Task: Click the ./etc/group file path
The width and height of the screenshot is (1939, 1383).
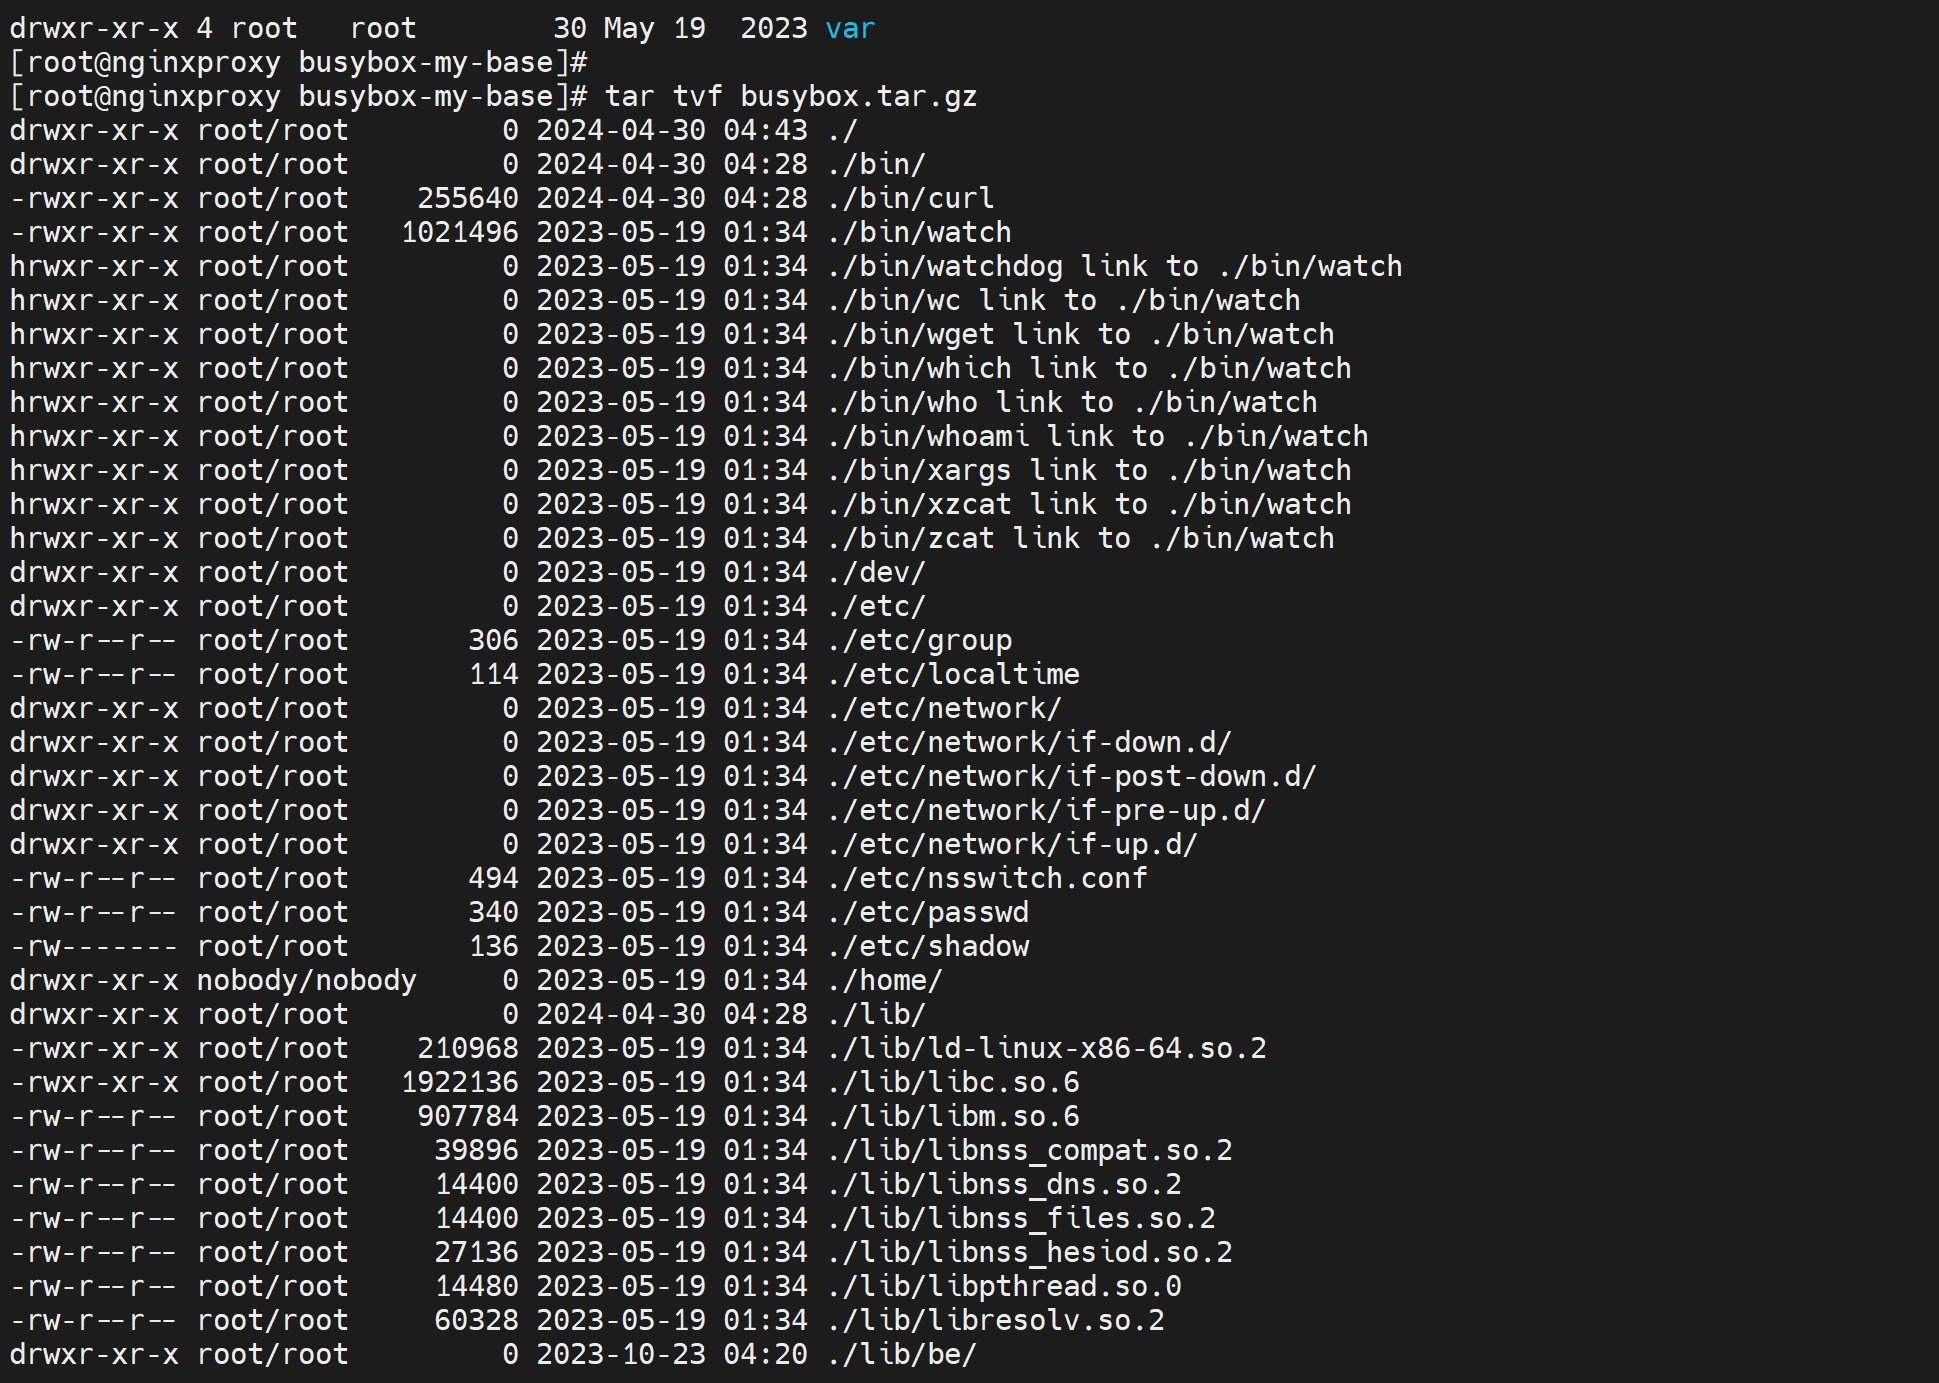Action: click(x=920, y=641)
